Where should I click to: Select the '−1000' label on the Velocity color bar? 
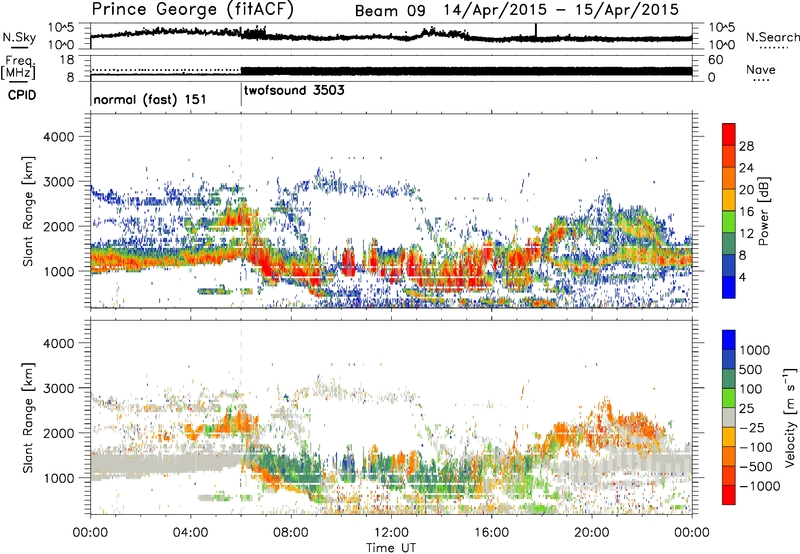[759, 486]
